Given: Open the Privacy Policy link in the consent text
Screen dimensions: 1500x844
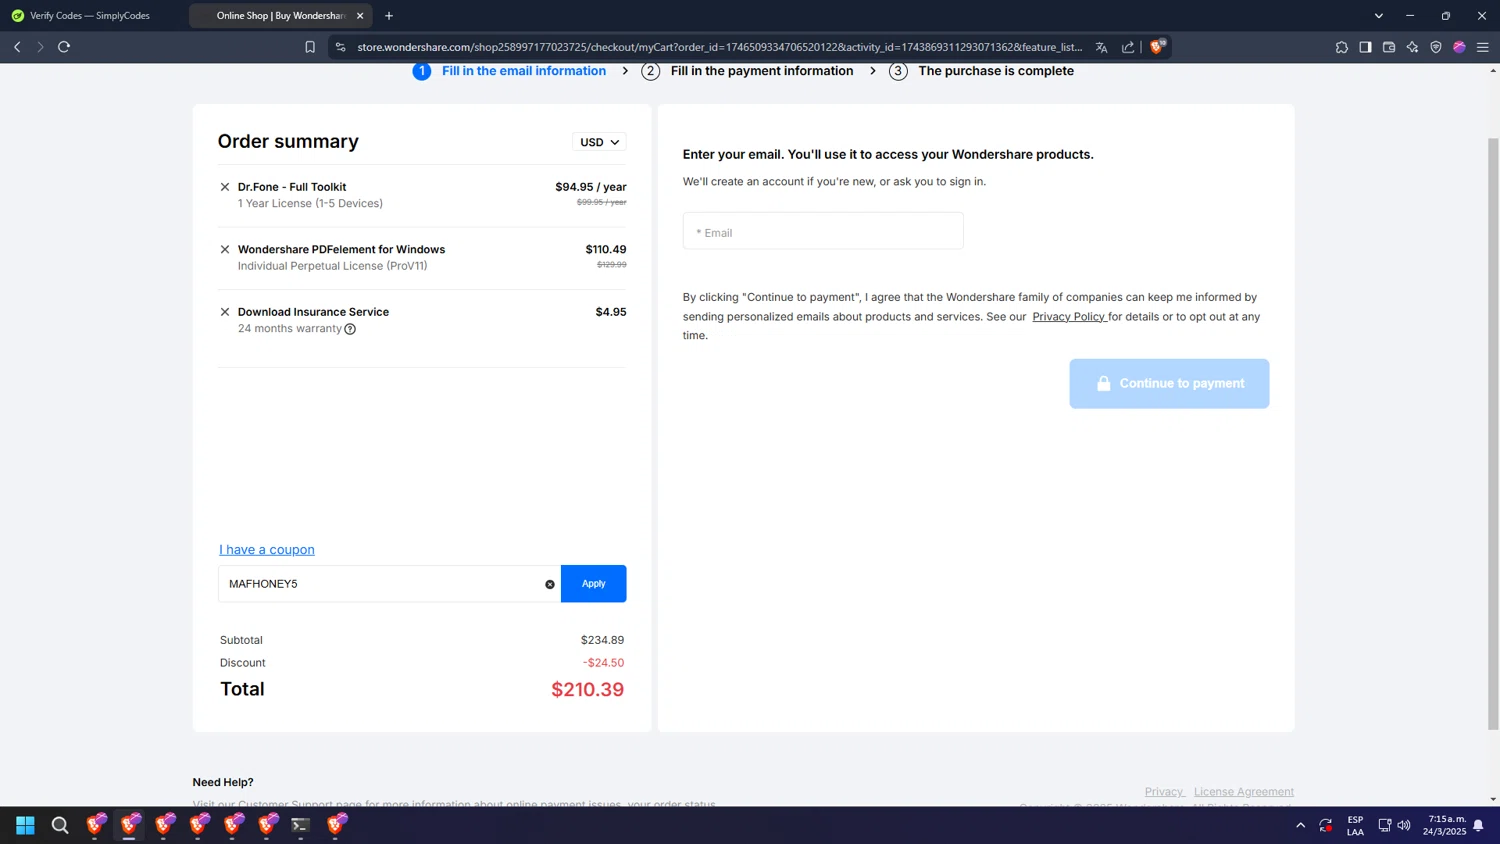Looking at the screenshot, I should click(1069, 317).
